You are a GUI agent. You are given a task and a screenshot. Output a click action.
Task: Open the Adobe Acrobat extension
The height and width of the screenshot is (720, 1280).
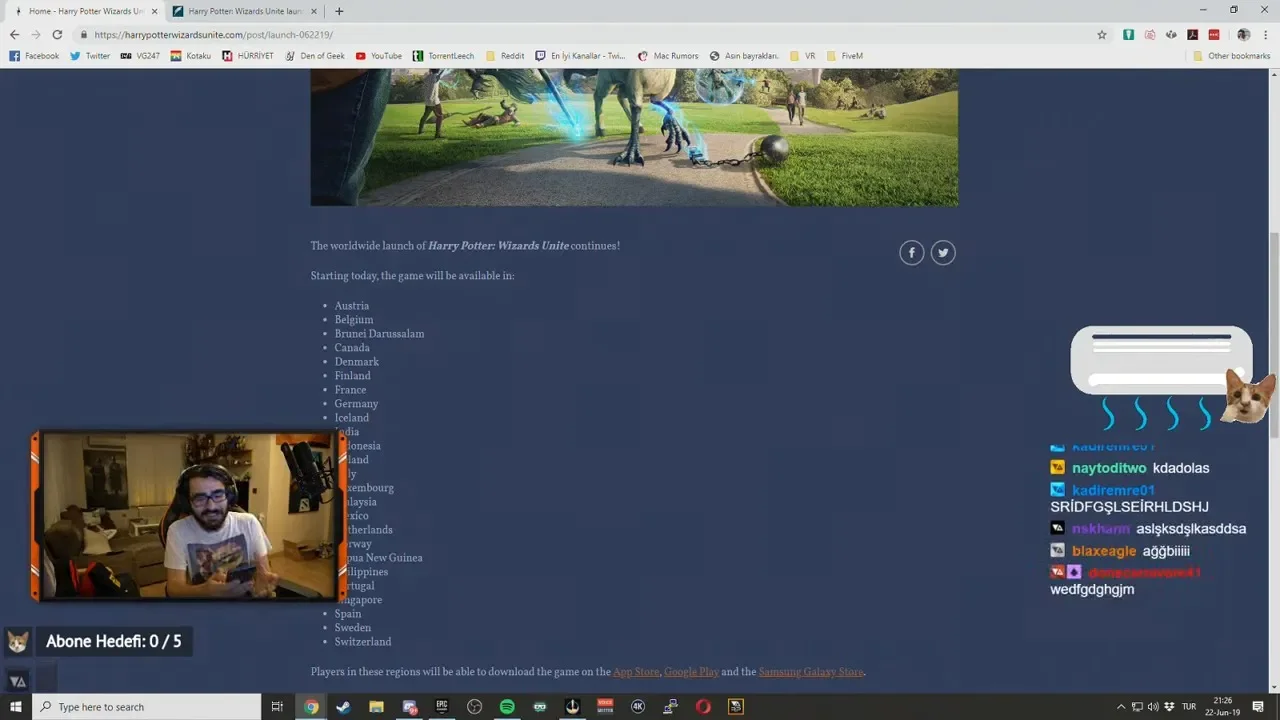[1193, 34]
